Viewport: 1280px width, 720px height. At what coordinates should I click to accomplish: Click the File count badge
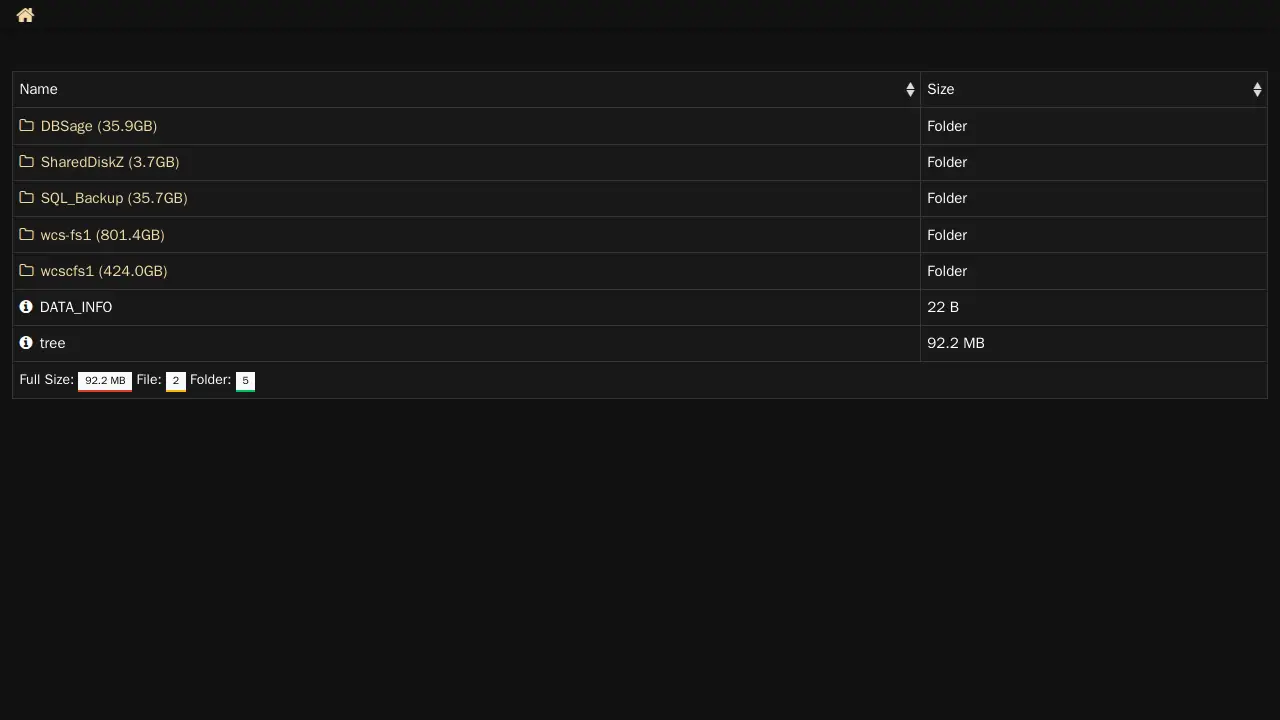[175, 381]
